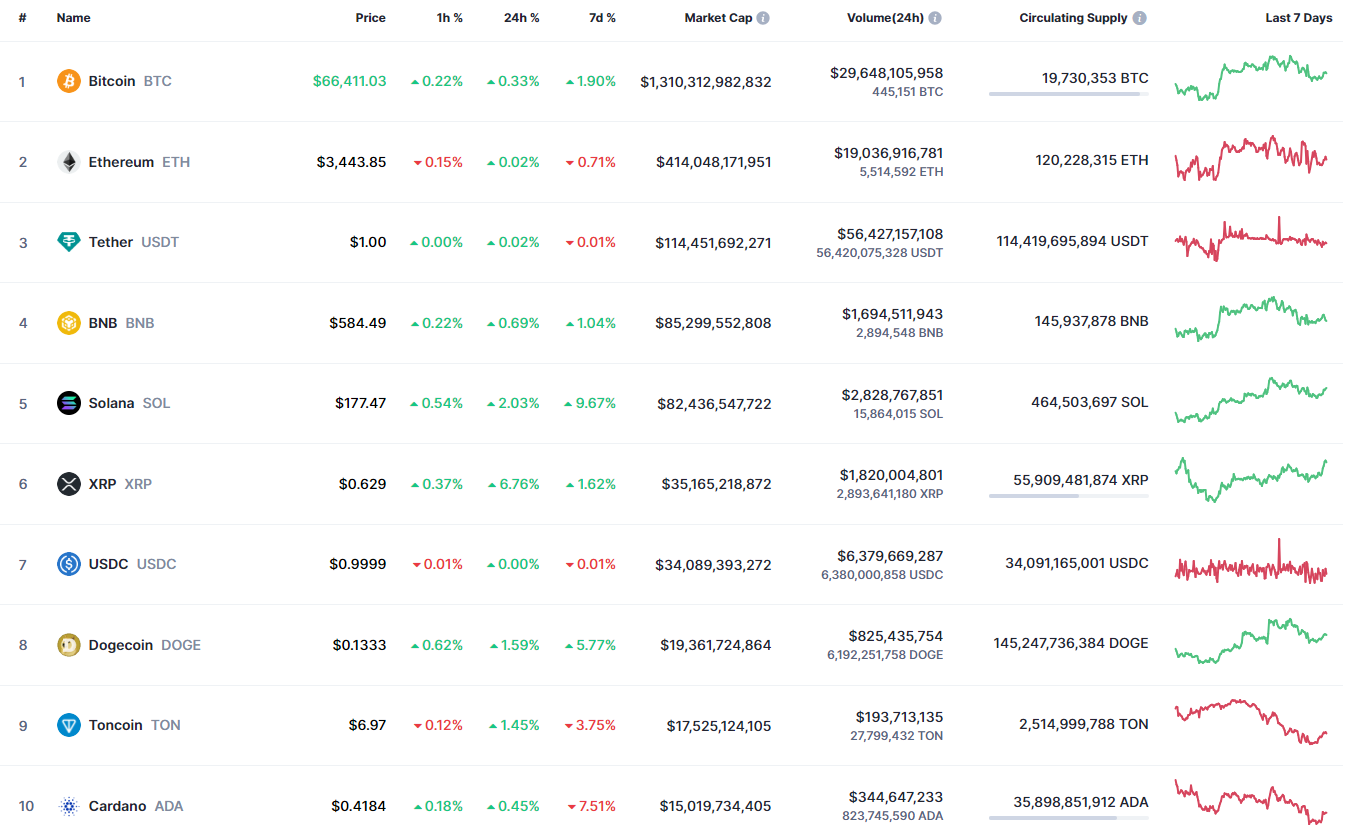Open the USDC coin name link

pos(108,564)
